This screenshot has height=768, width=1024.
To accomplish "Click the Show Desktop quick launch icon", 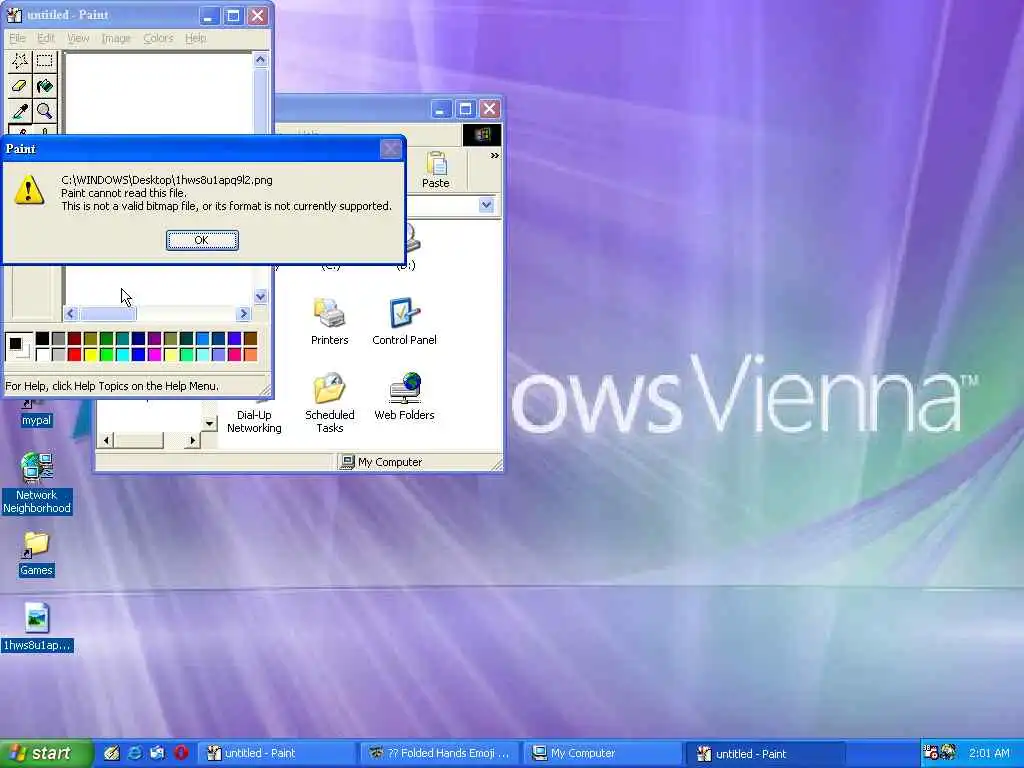I will click(x=112, y=753).
